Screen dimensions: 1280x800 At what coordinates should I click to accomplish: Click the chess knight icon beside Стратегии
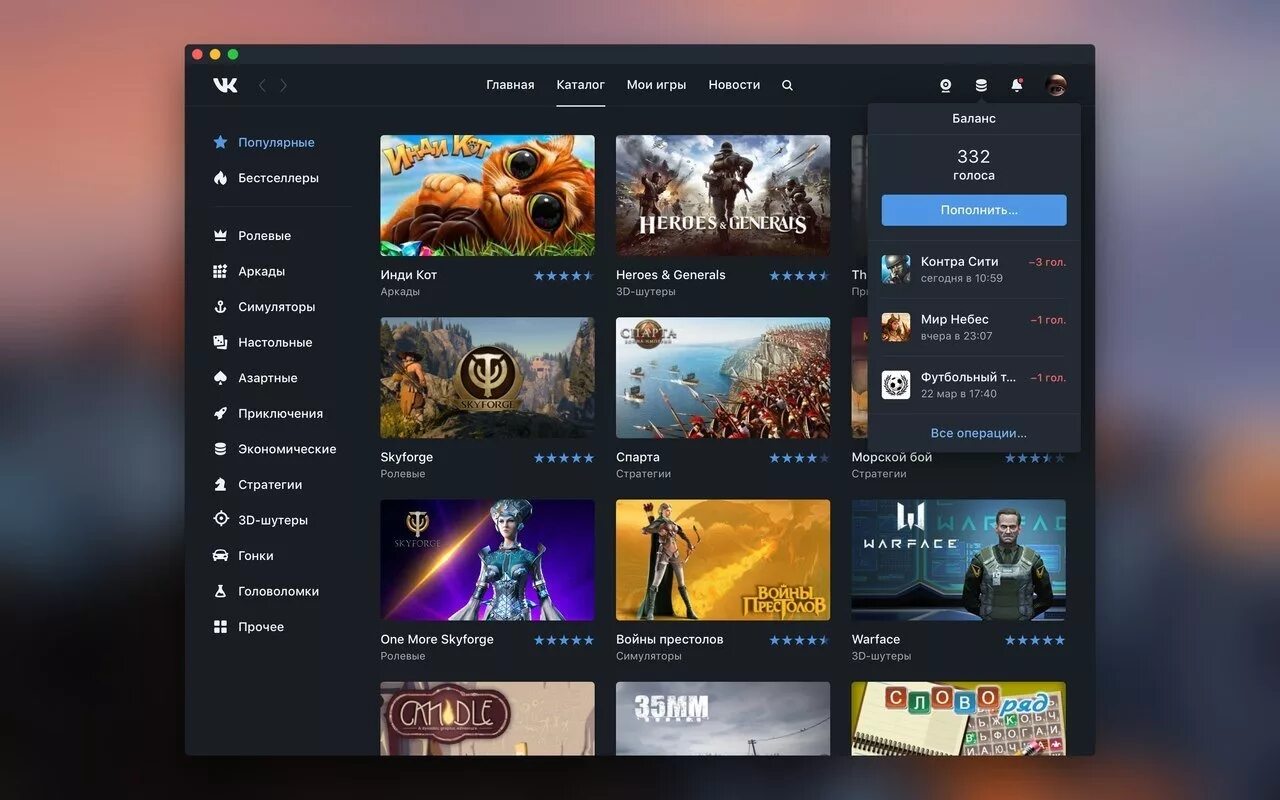[220, 484]
